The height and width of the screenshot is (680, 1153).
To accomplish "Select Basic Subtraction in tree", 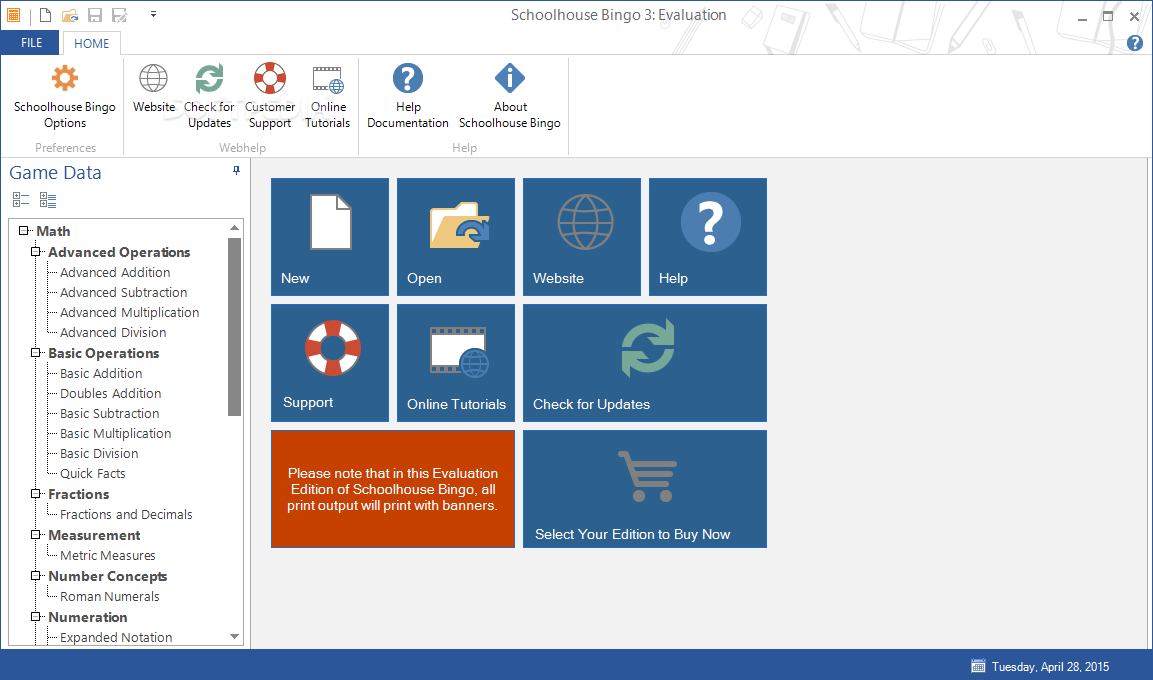I will click(x=110, y=413).
